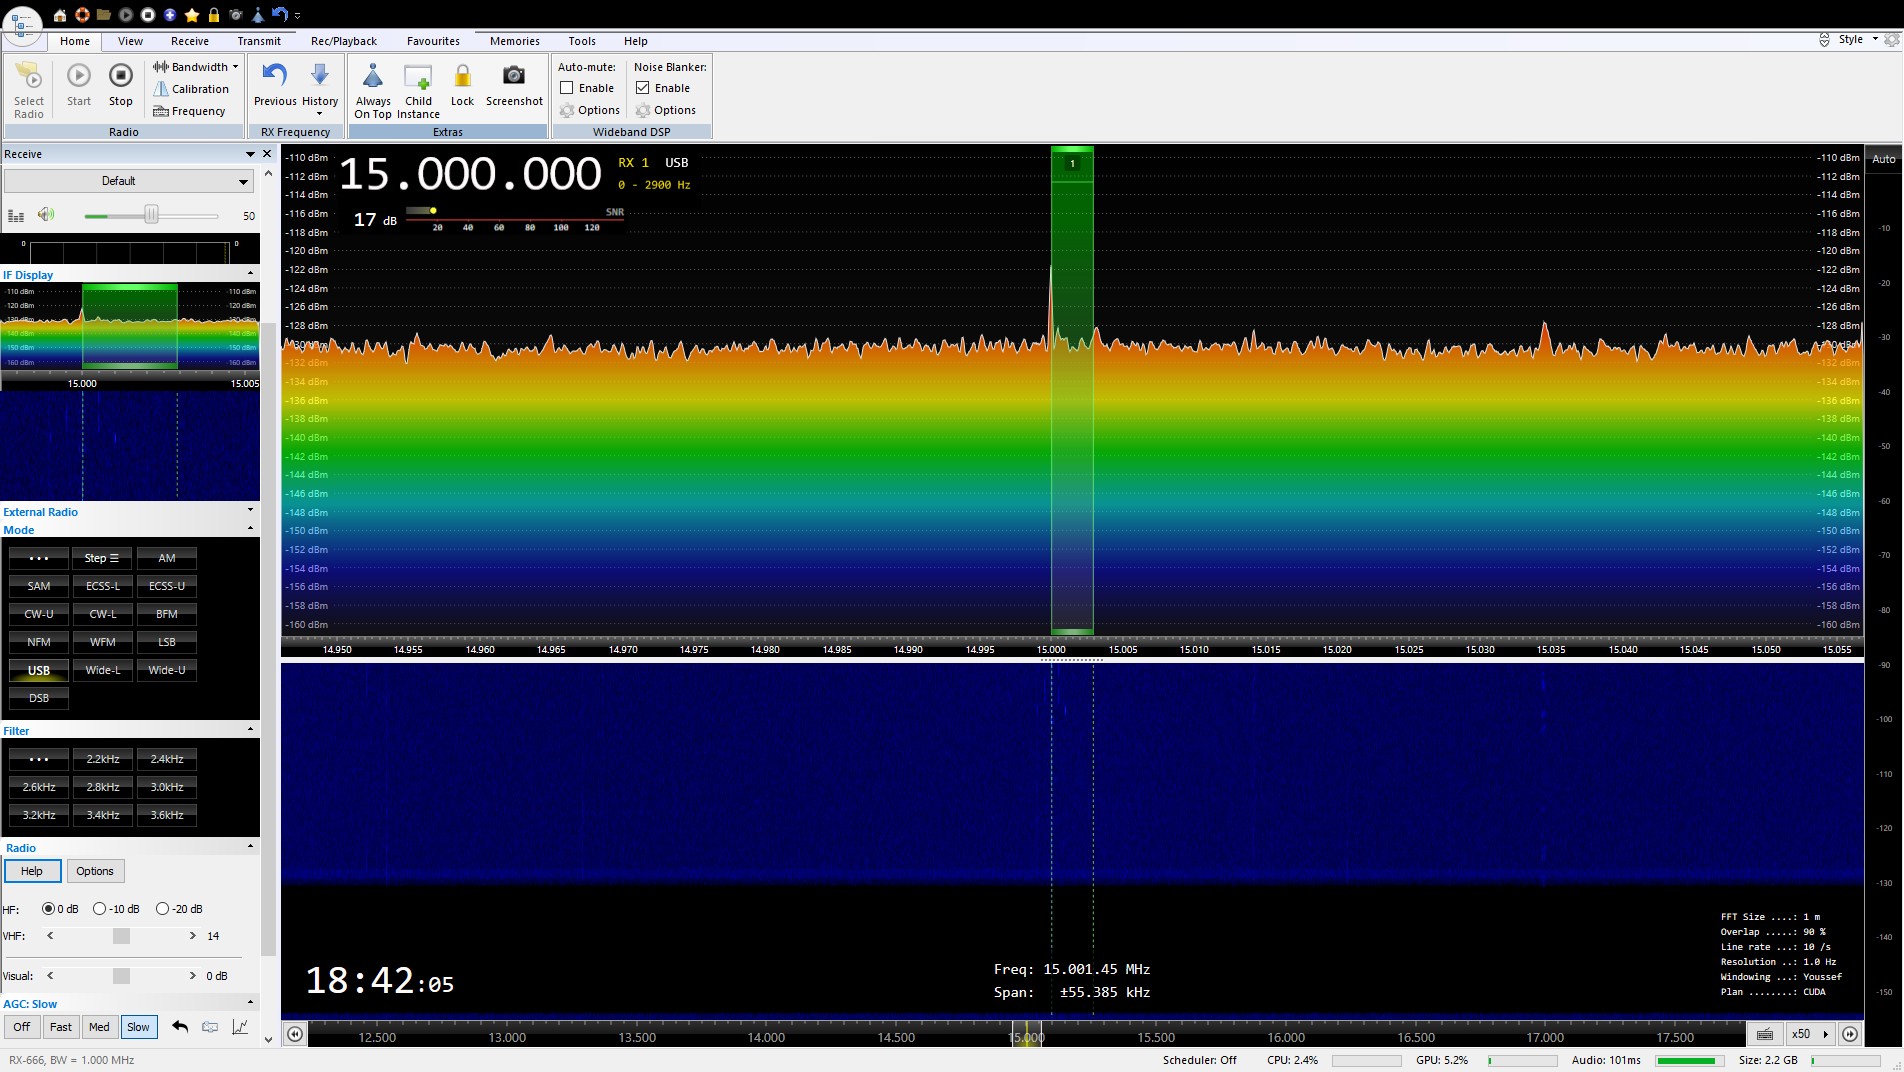The width and height of the screenshot is (1904, 1072).
Task: Mute audio with speaker icon
Action: pos(45,215)
